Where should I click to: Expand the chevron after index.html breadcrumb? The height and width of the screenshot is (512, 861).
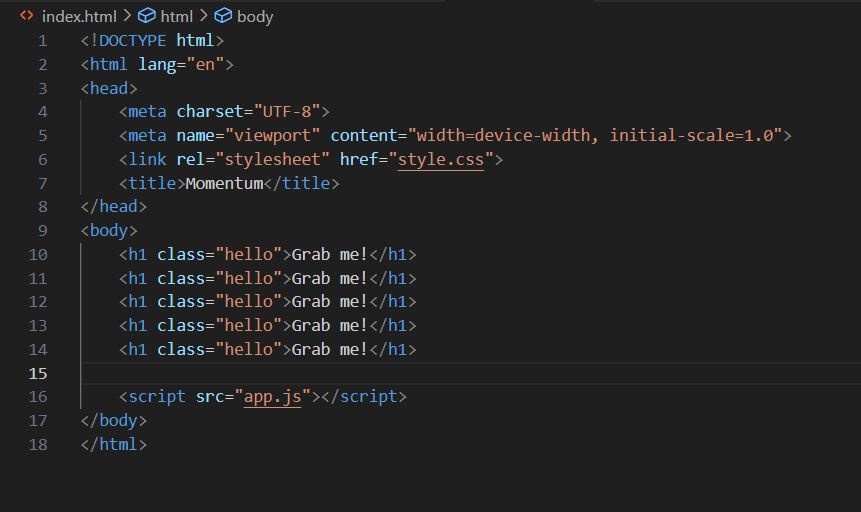pyautogui.click(x=127, y=16)
